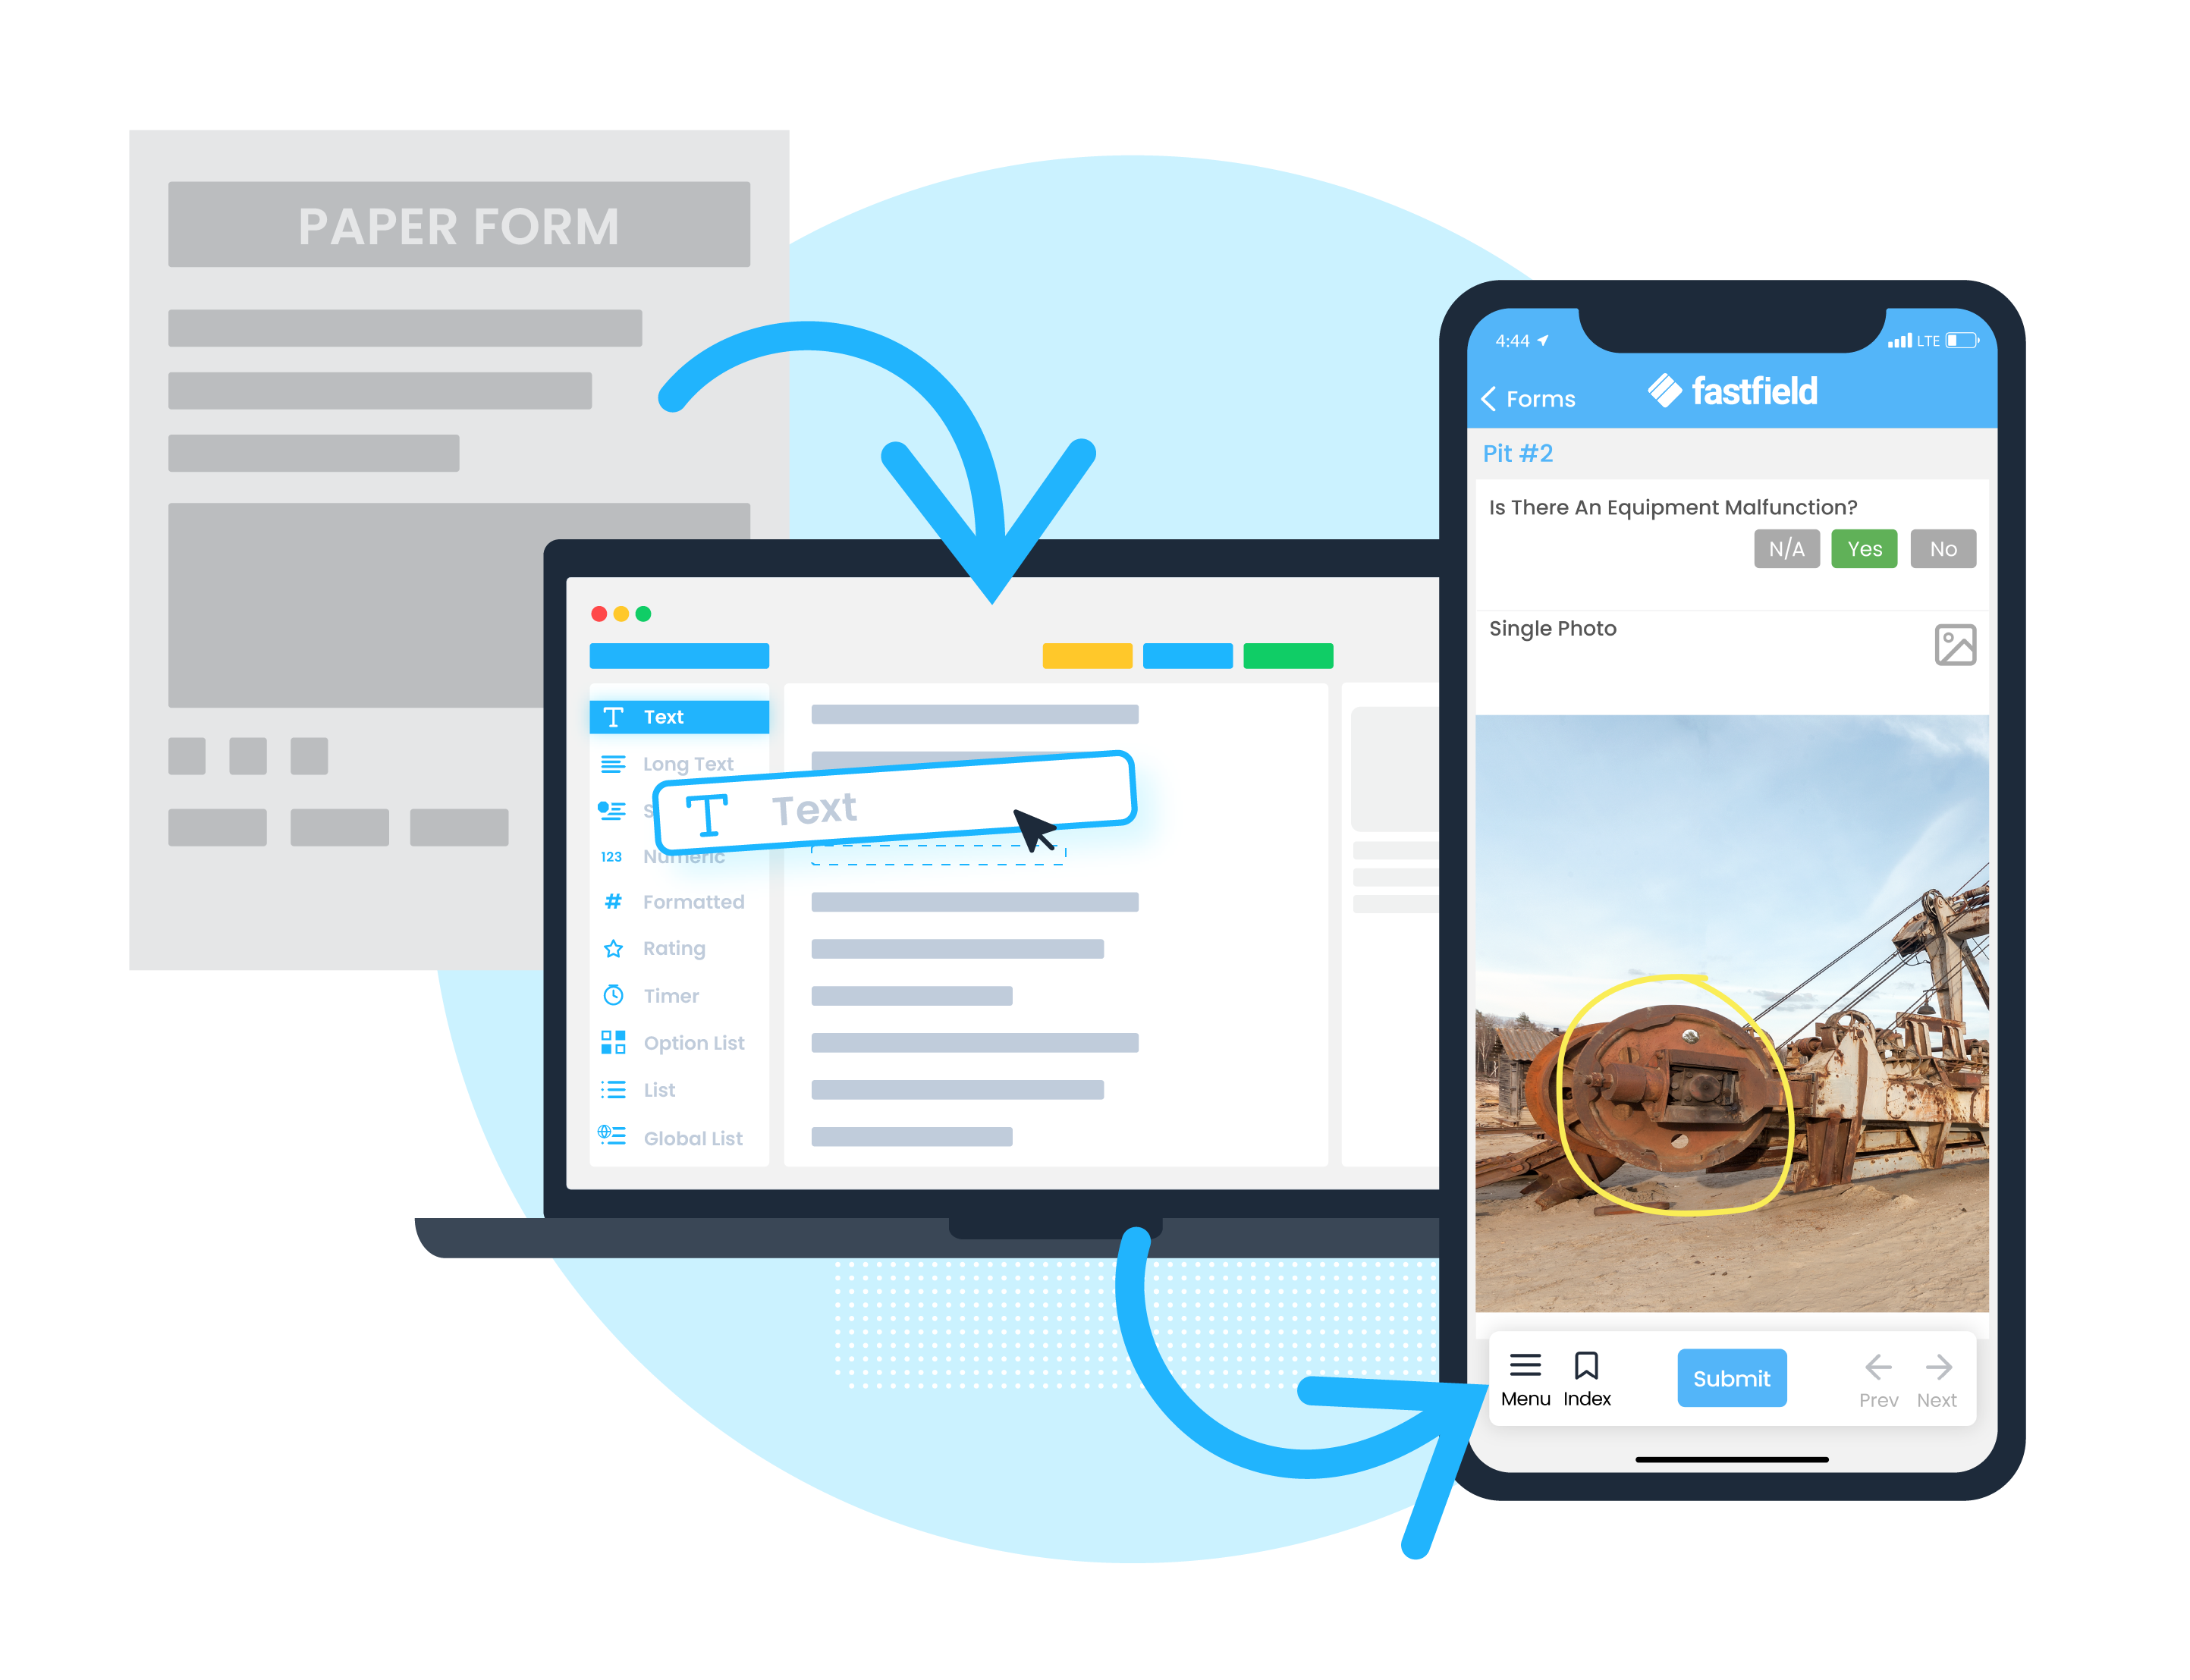
Task: Click the Submit button on the form
Action: click(x=1733, y=1378)
